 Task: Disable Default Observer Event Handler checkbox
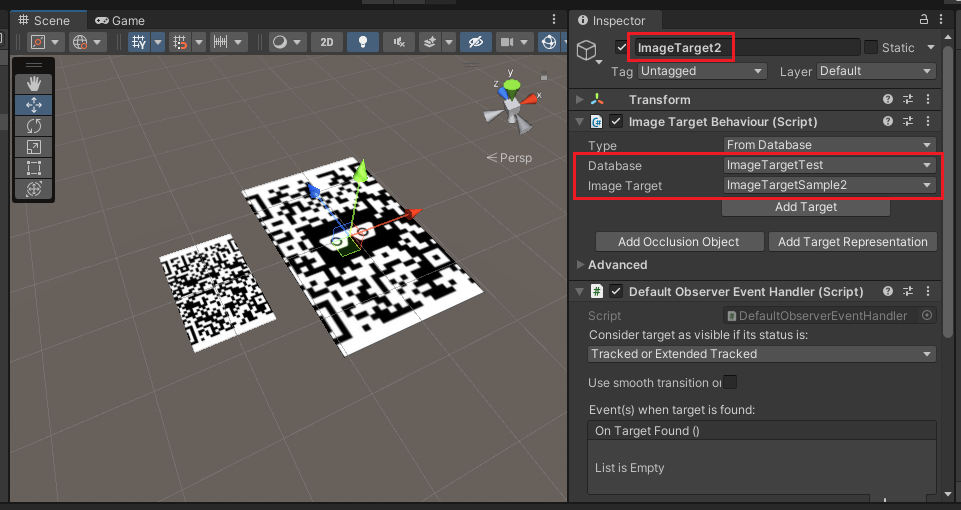point(616,291)
